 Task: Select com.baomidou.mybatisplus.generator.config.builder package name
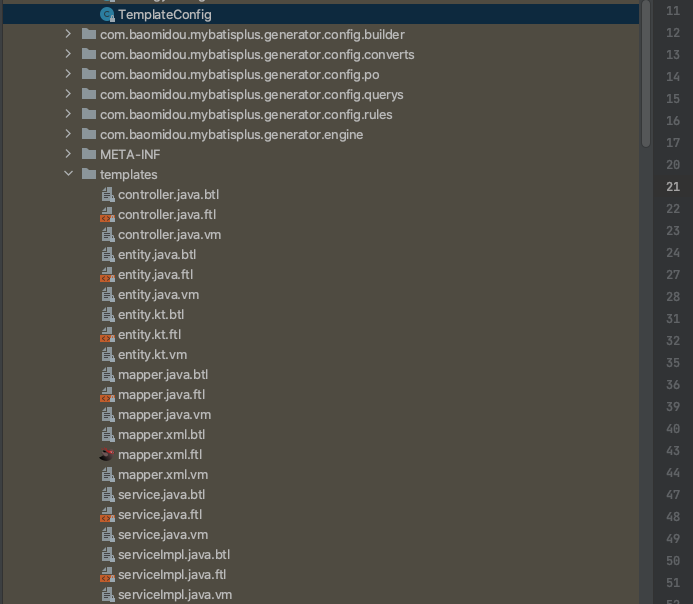pos(252,34)
